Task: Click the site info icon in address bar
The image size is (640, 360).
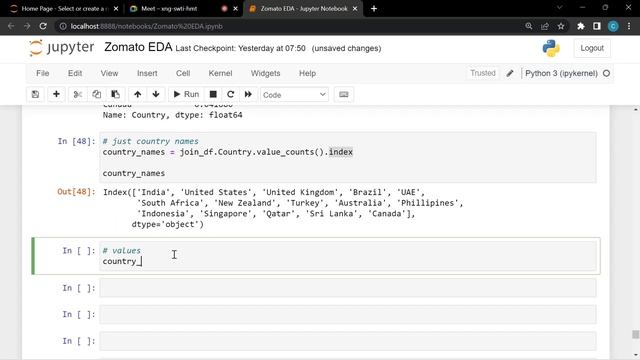Action: 63,26
